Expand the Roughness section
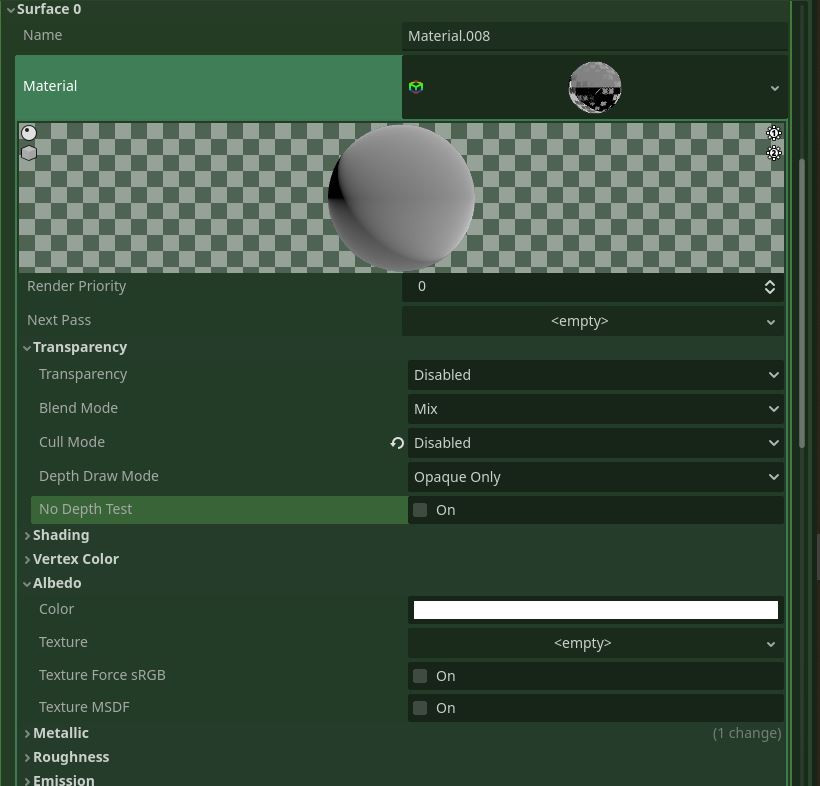Viewport: 820px width, 786px height. click(x=66, y=757)
